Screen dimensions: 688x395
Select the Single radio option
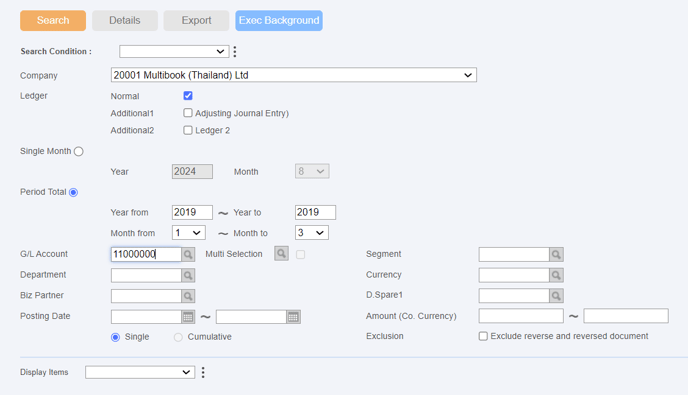click(115, 337)
